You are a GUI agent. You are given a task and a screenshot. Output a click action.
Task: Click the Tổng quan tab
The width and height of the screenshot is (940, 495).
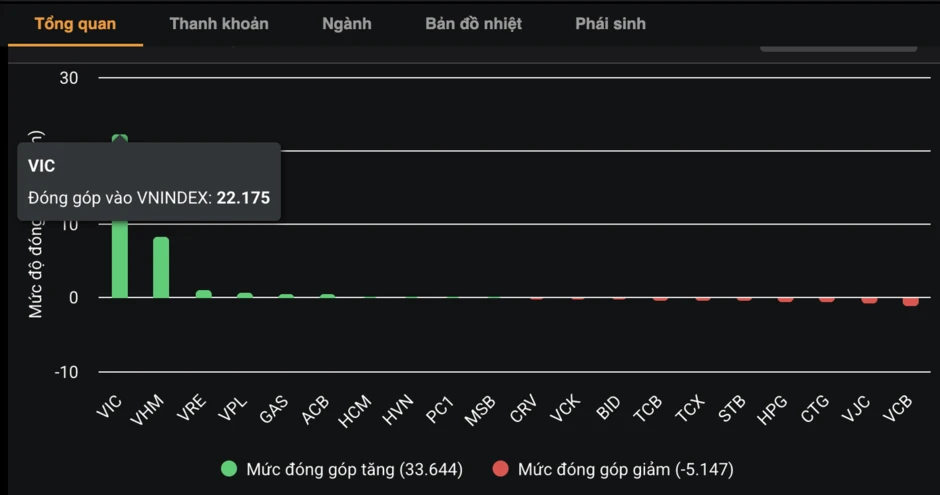click(x=75, y=24)
